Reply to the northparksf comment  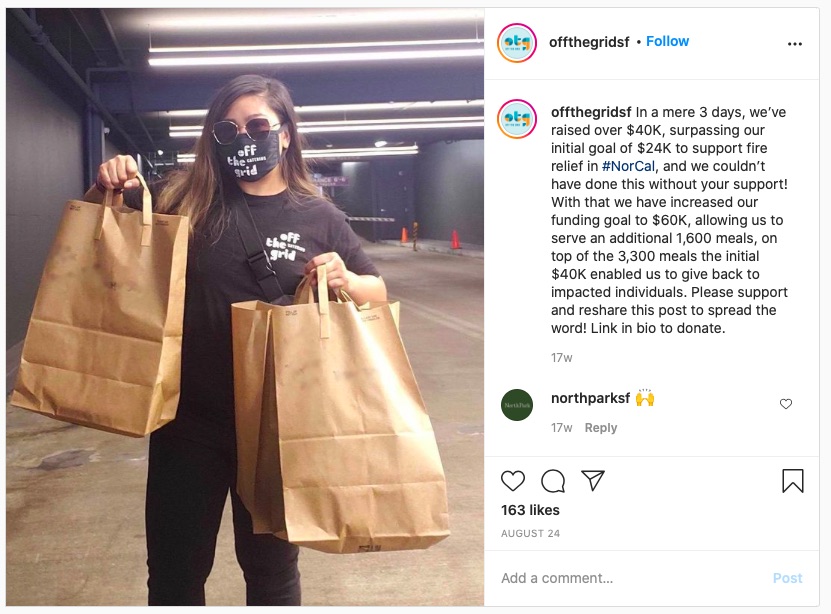click(x=600, y=428)
